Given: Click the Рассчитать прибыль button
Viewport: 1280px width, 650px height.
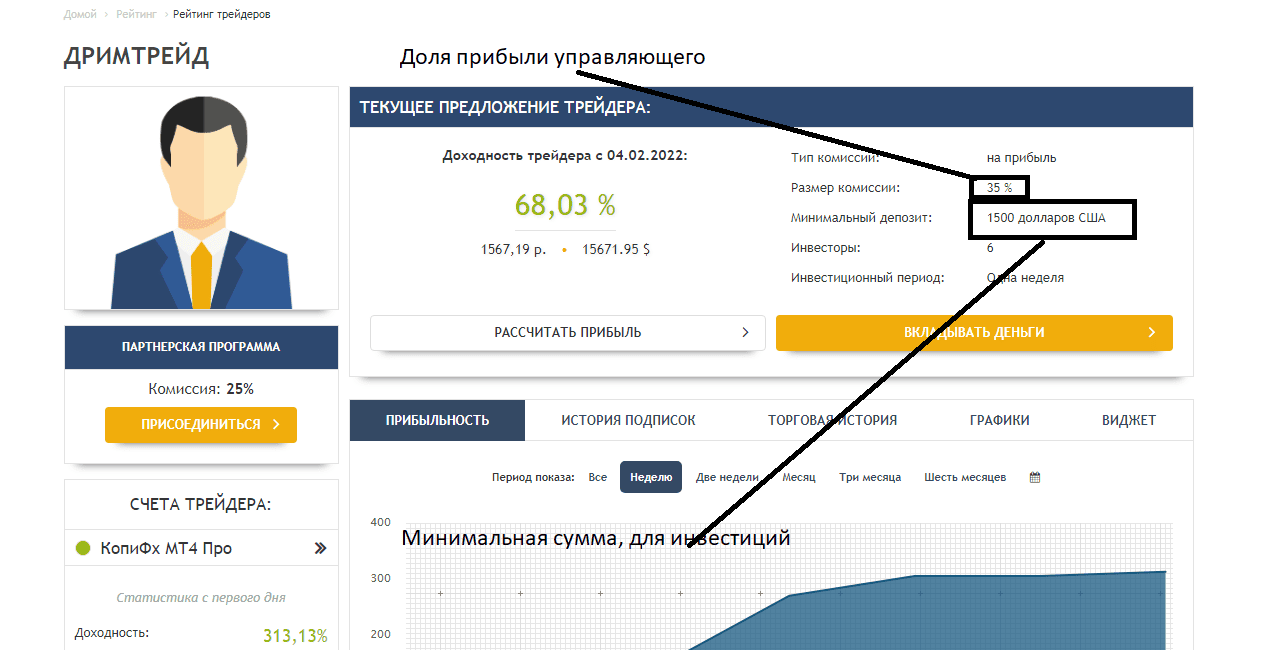Looking at the screenshot, I should [x=568, y=333].
